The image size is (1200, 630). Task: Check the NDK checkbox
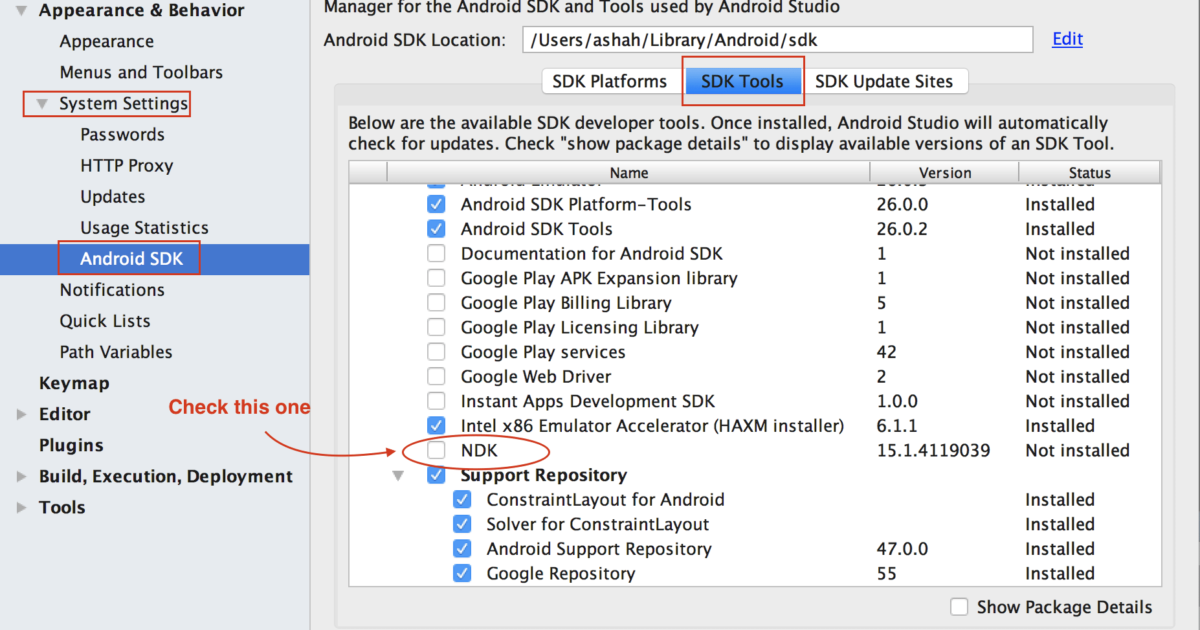(436, 451)
